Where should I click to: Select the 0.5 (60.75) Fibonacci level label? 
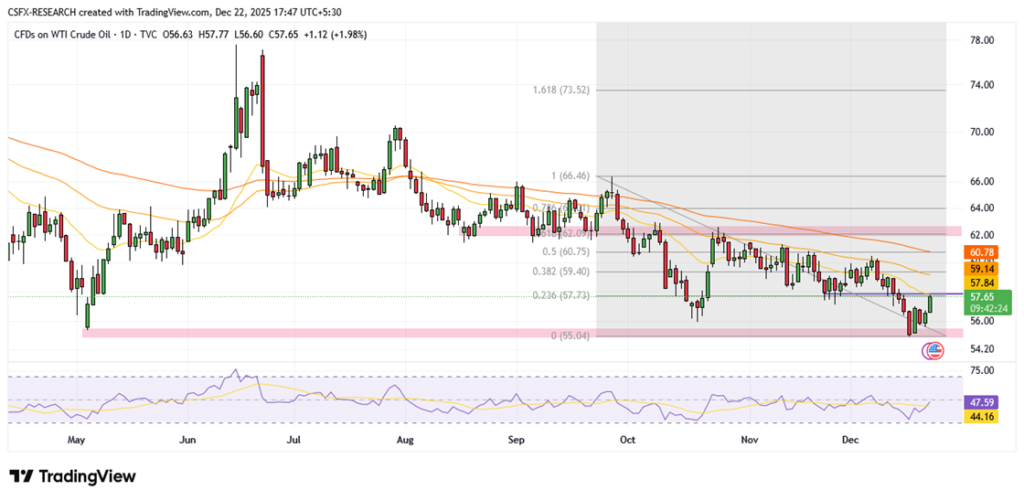pyautogui.click(x=568, y=252)
